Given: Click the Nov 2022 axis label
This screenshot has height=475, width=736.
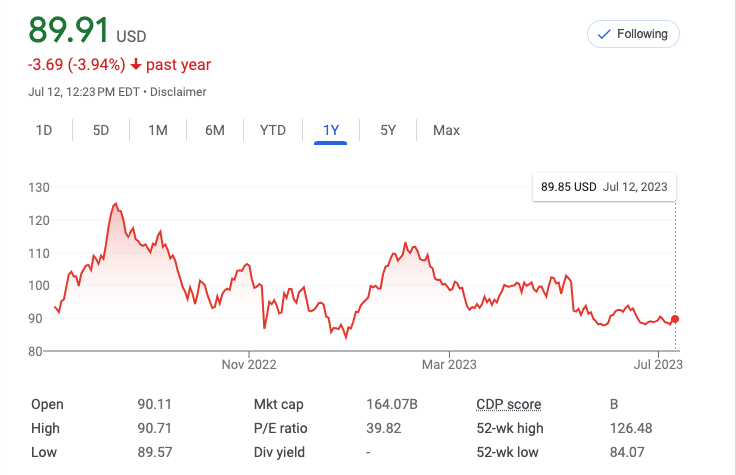Looking at the screenshot, I should [248, 363].
